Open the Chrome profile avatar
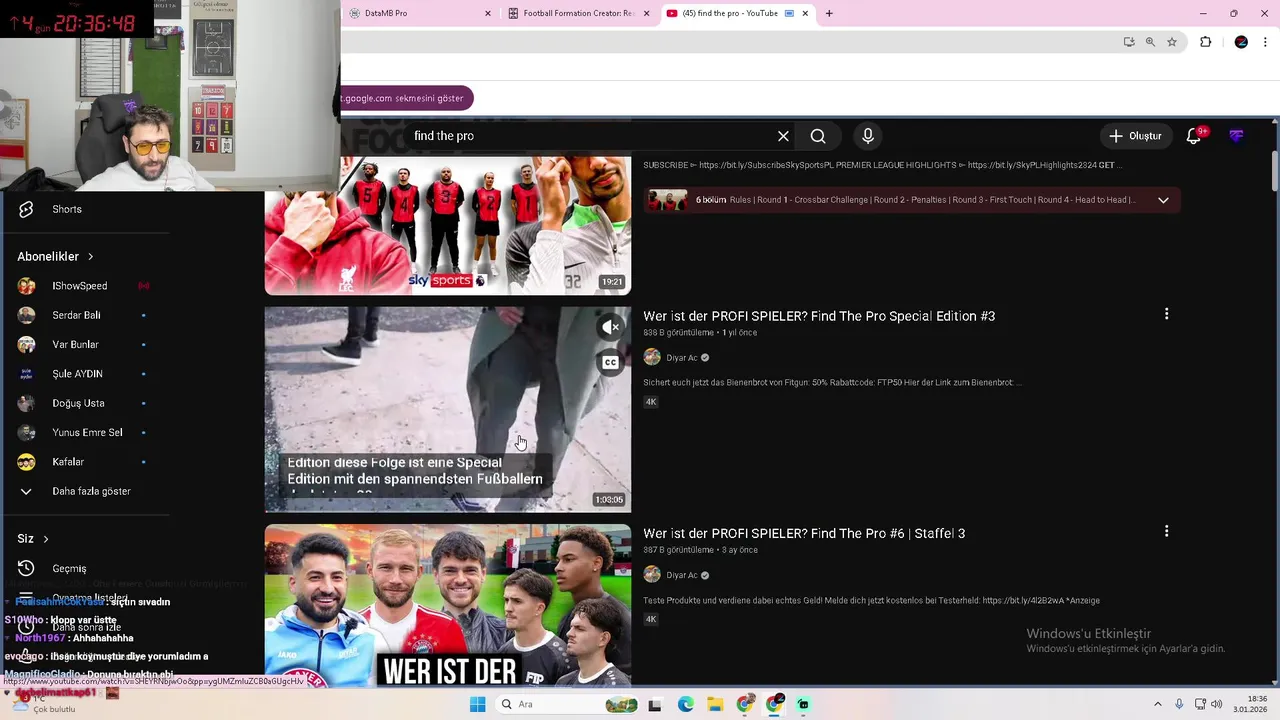This screenshot has width=1280, height=720. tap(1241, 42)
